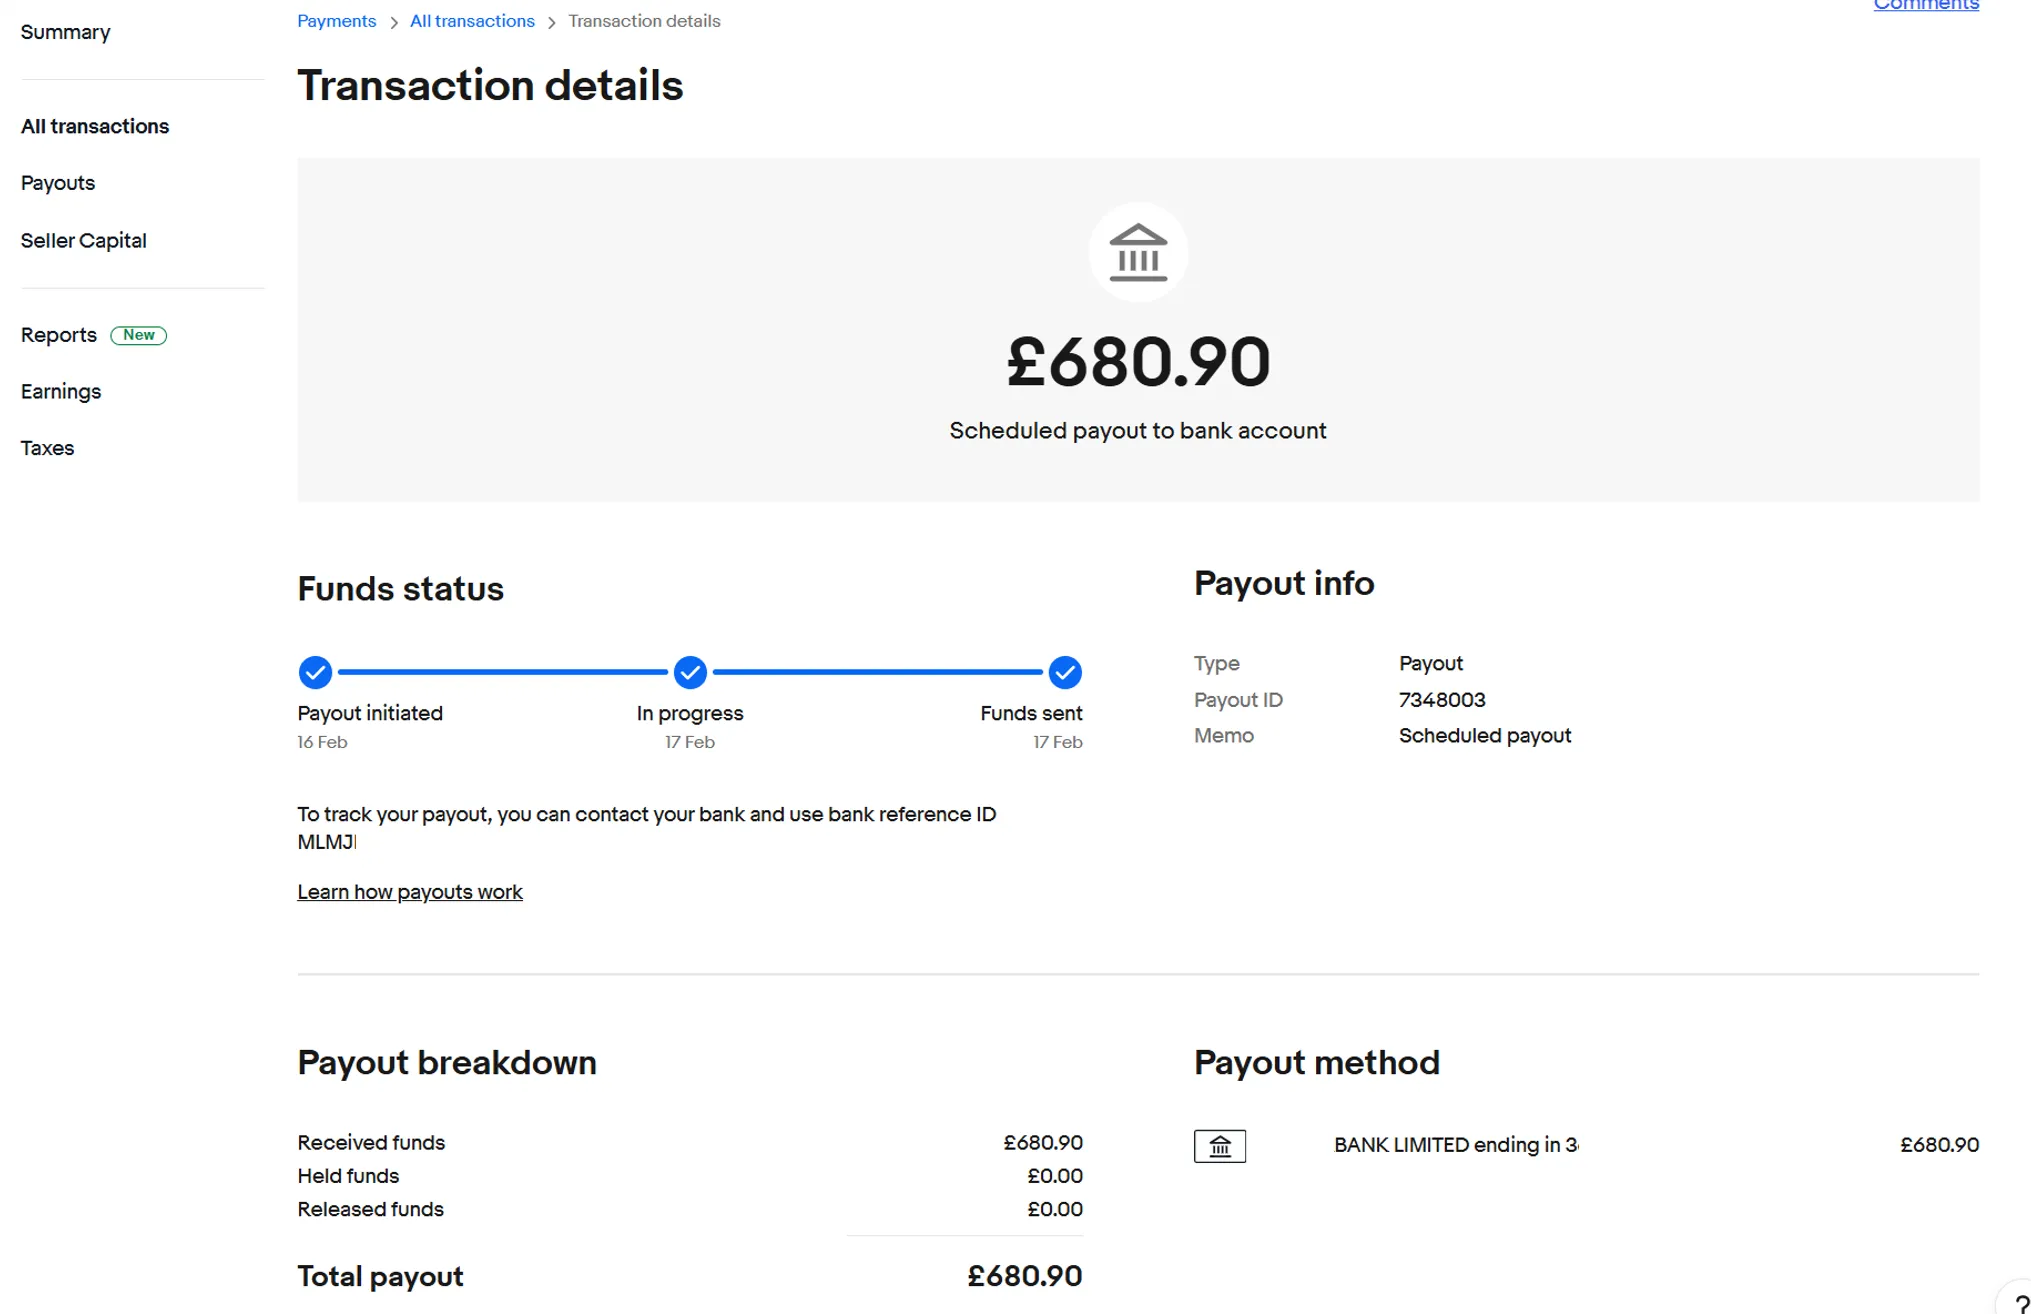Open the Payouts section
Screen dimensions: 2031x1314
pos(57,182)
